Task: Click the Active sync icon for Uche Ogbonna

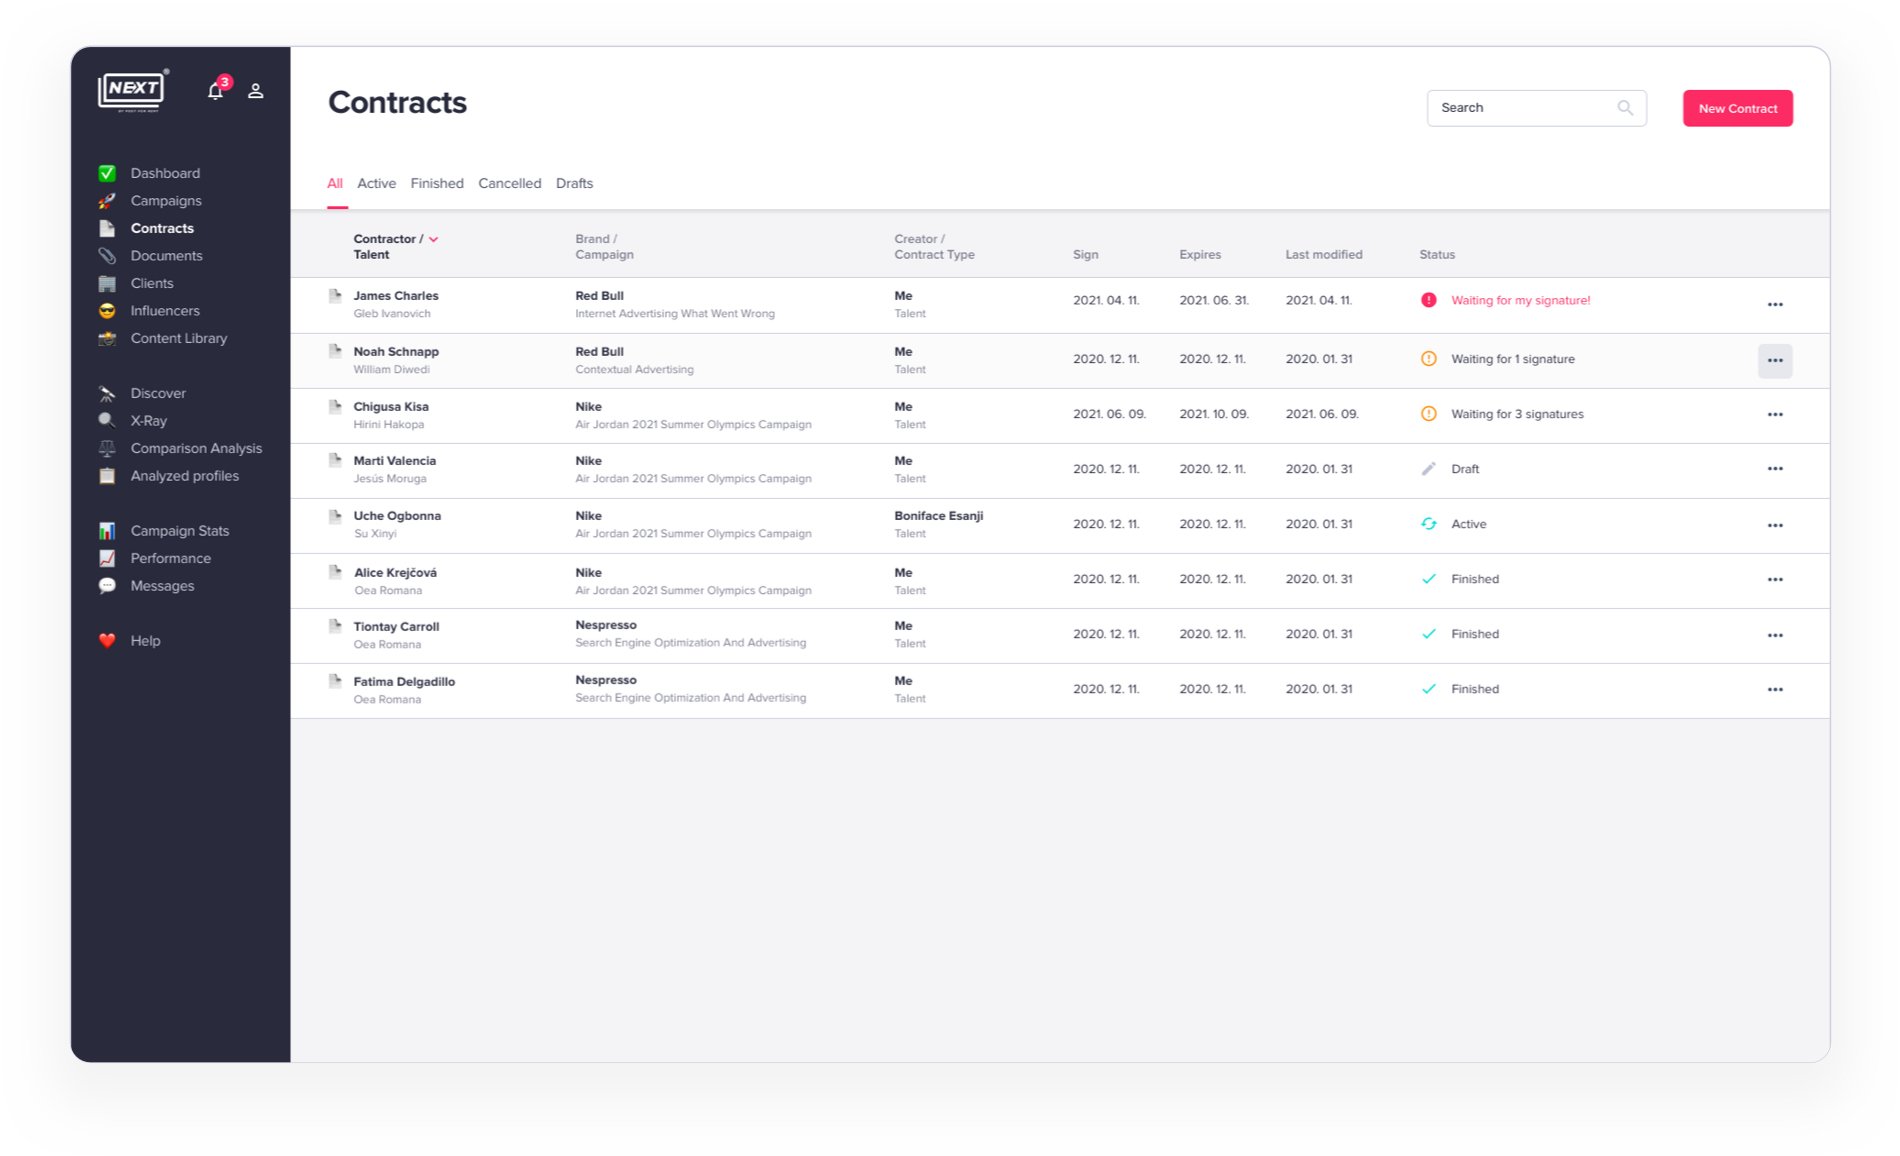Action: click(1428, 524)
